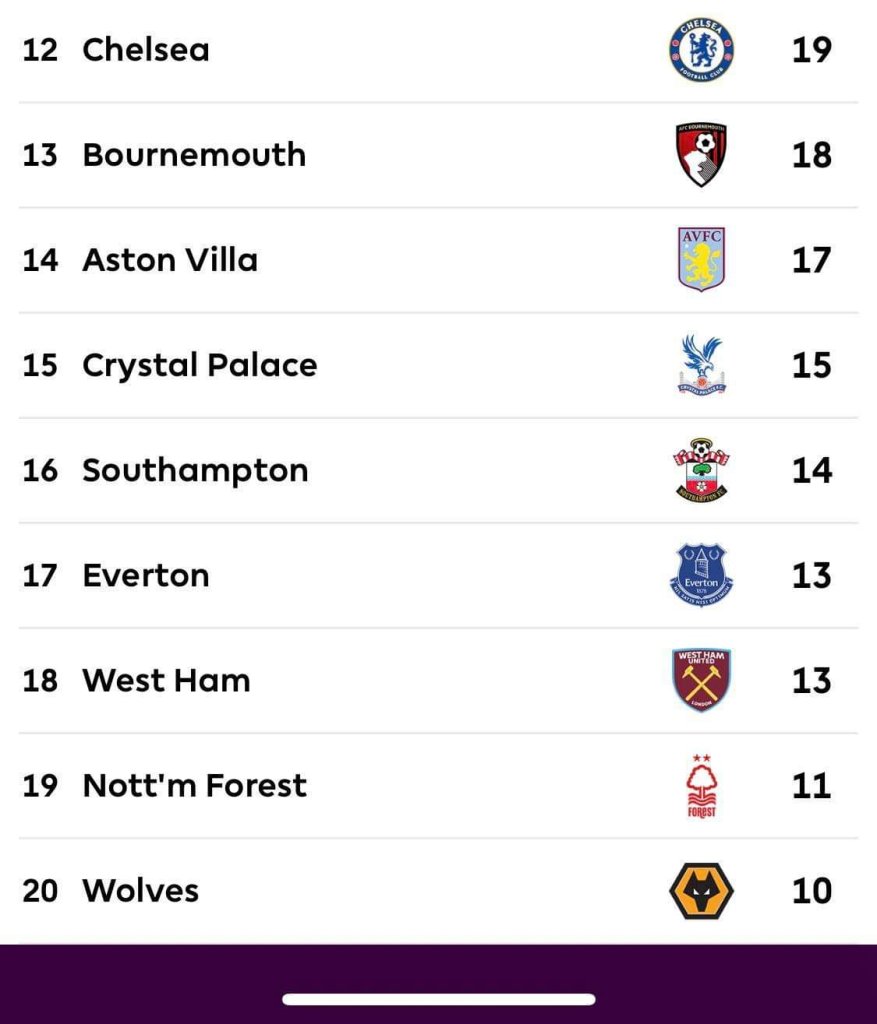Viewport: 877px width, 1024px height.
Task: Open the West Ham team name
Action: 166,680
